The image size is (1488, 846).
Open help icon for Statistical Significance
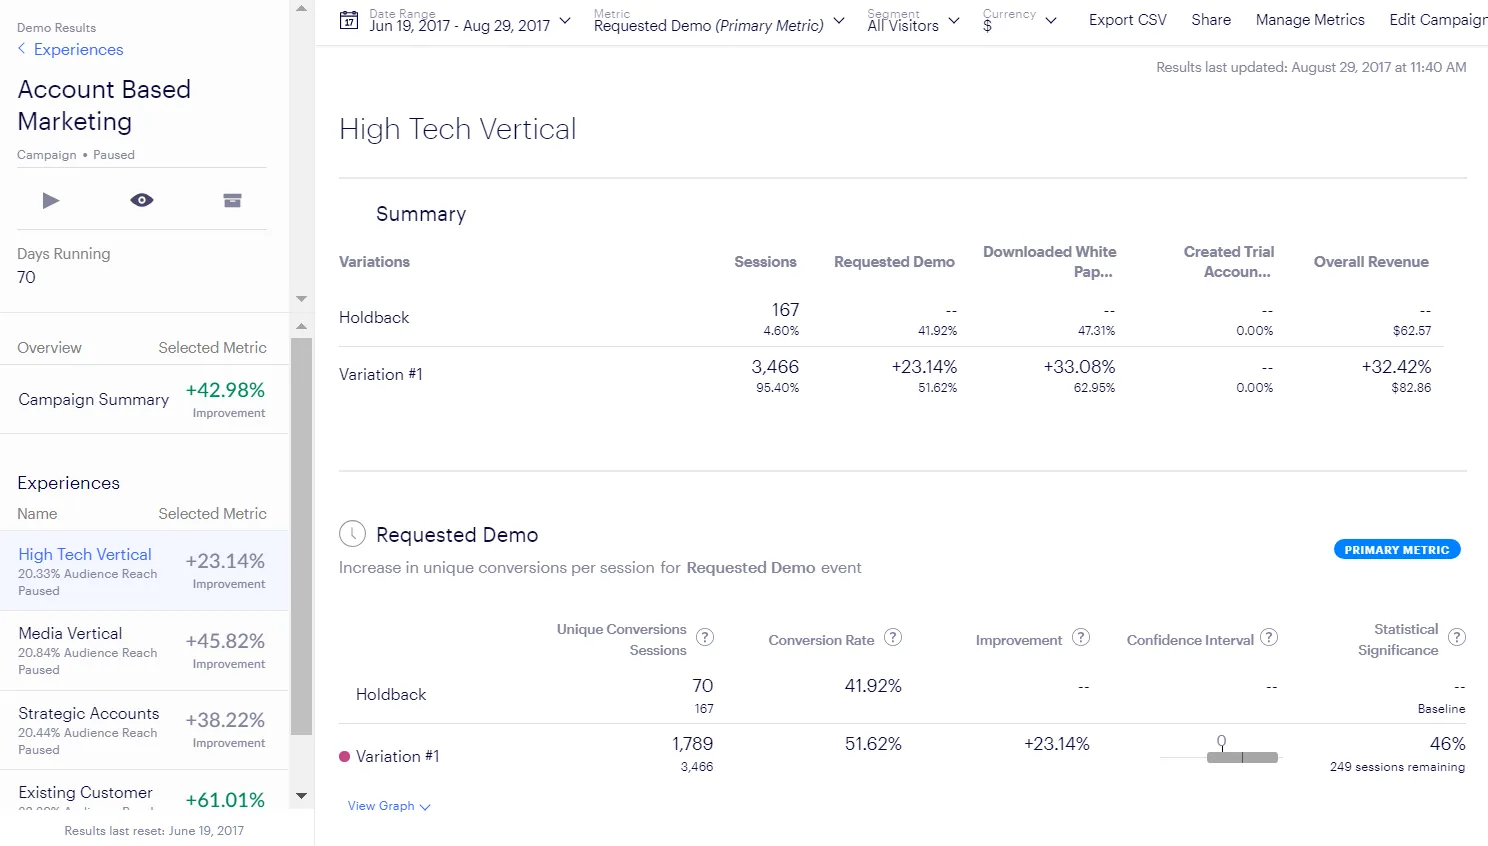1457,637
